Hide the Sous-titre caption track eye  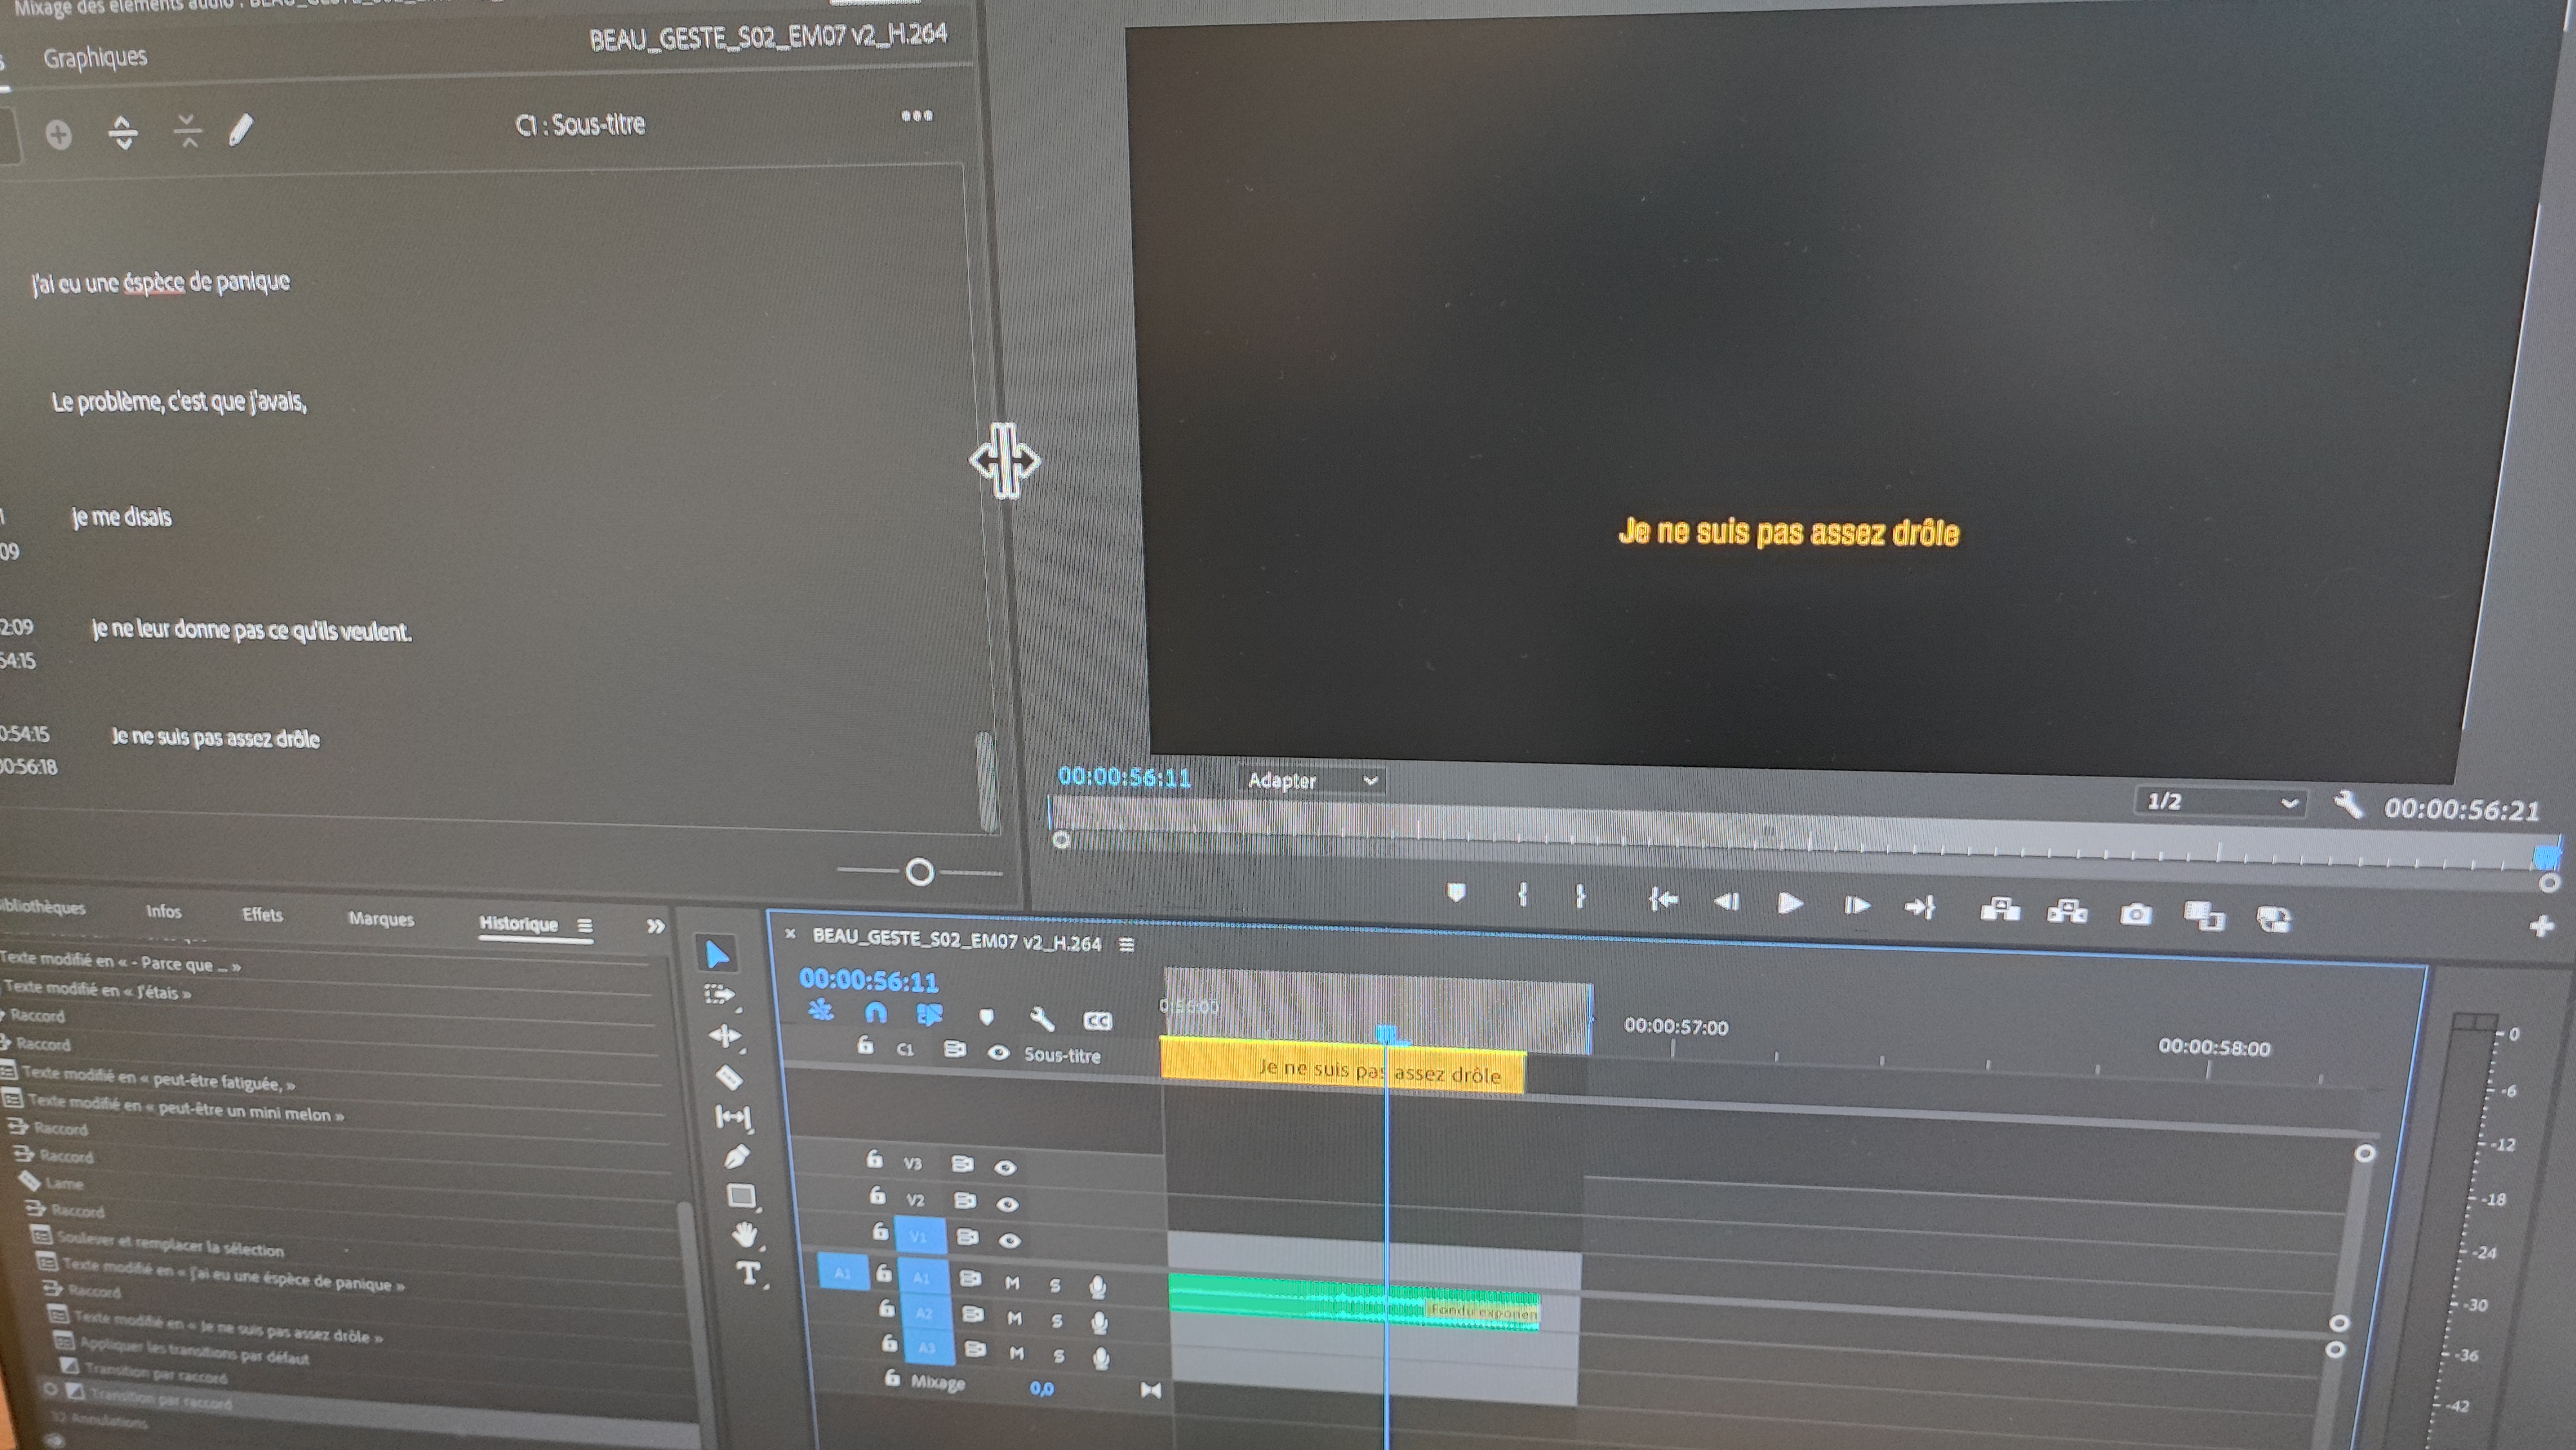pyautogui.click(x=998, y=1053)
